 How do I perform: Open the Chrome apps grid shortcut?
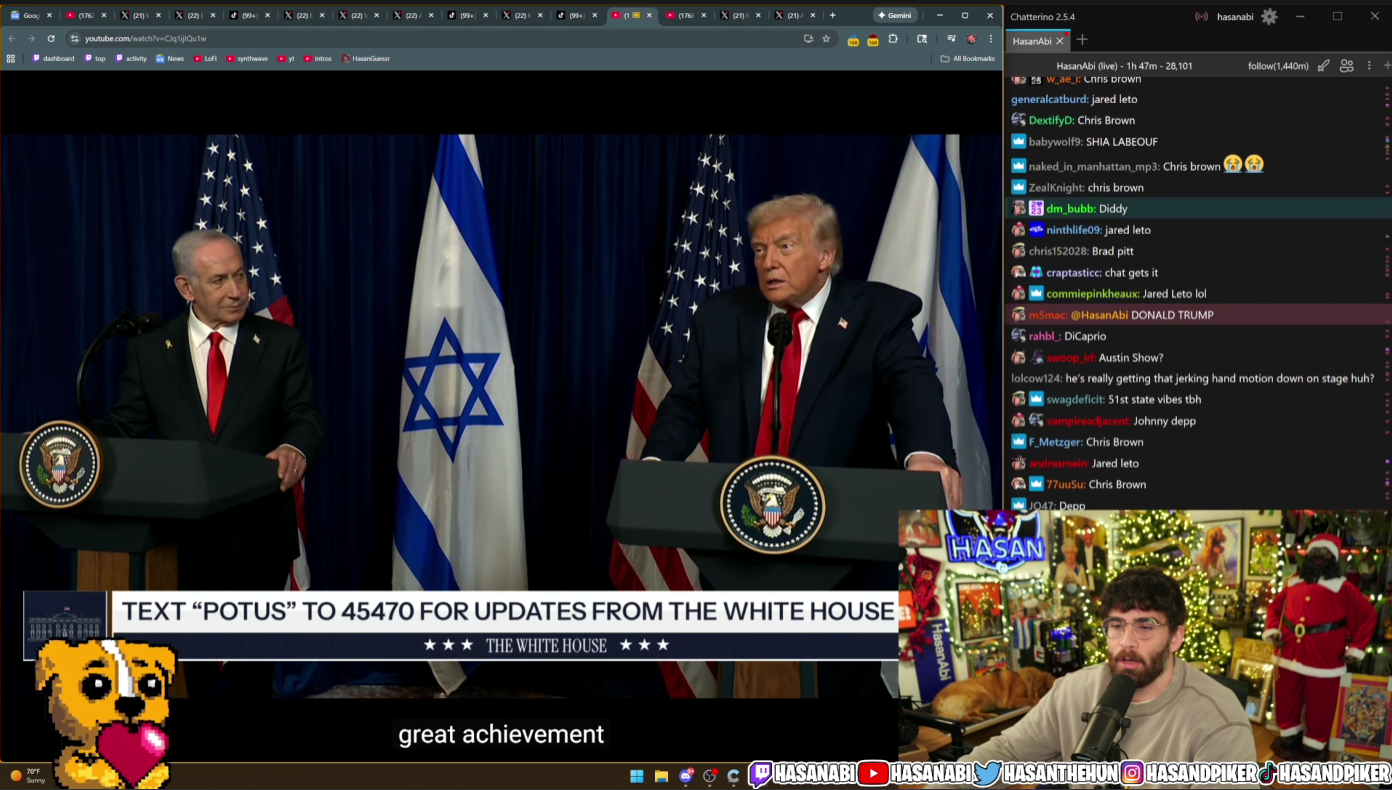coord(11,58)
